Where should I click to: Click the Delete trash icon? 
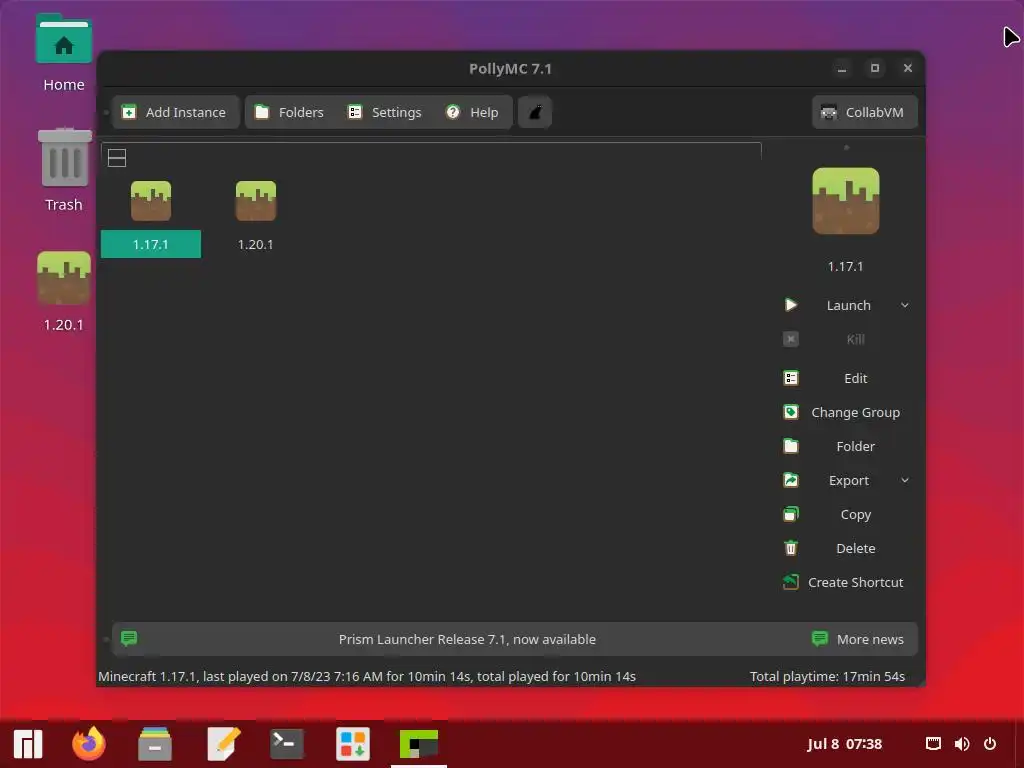click(x=791, y=548)
